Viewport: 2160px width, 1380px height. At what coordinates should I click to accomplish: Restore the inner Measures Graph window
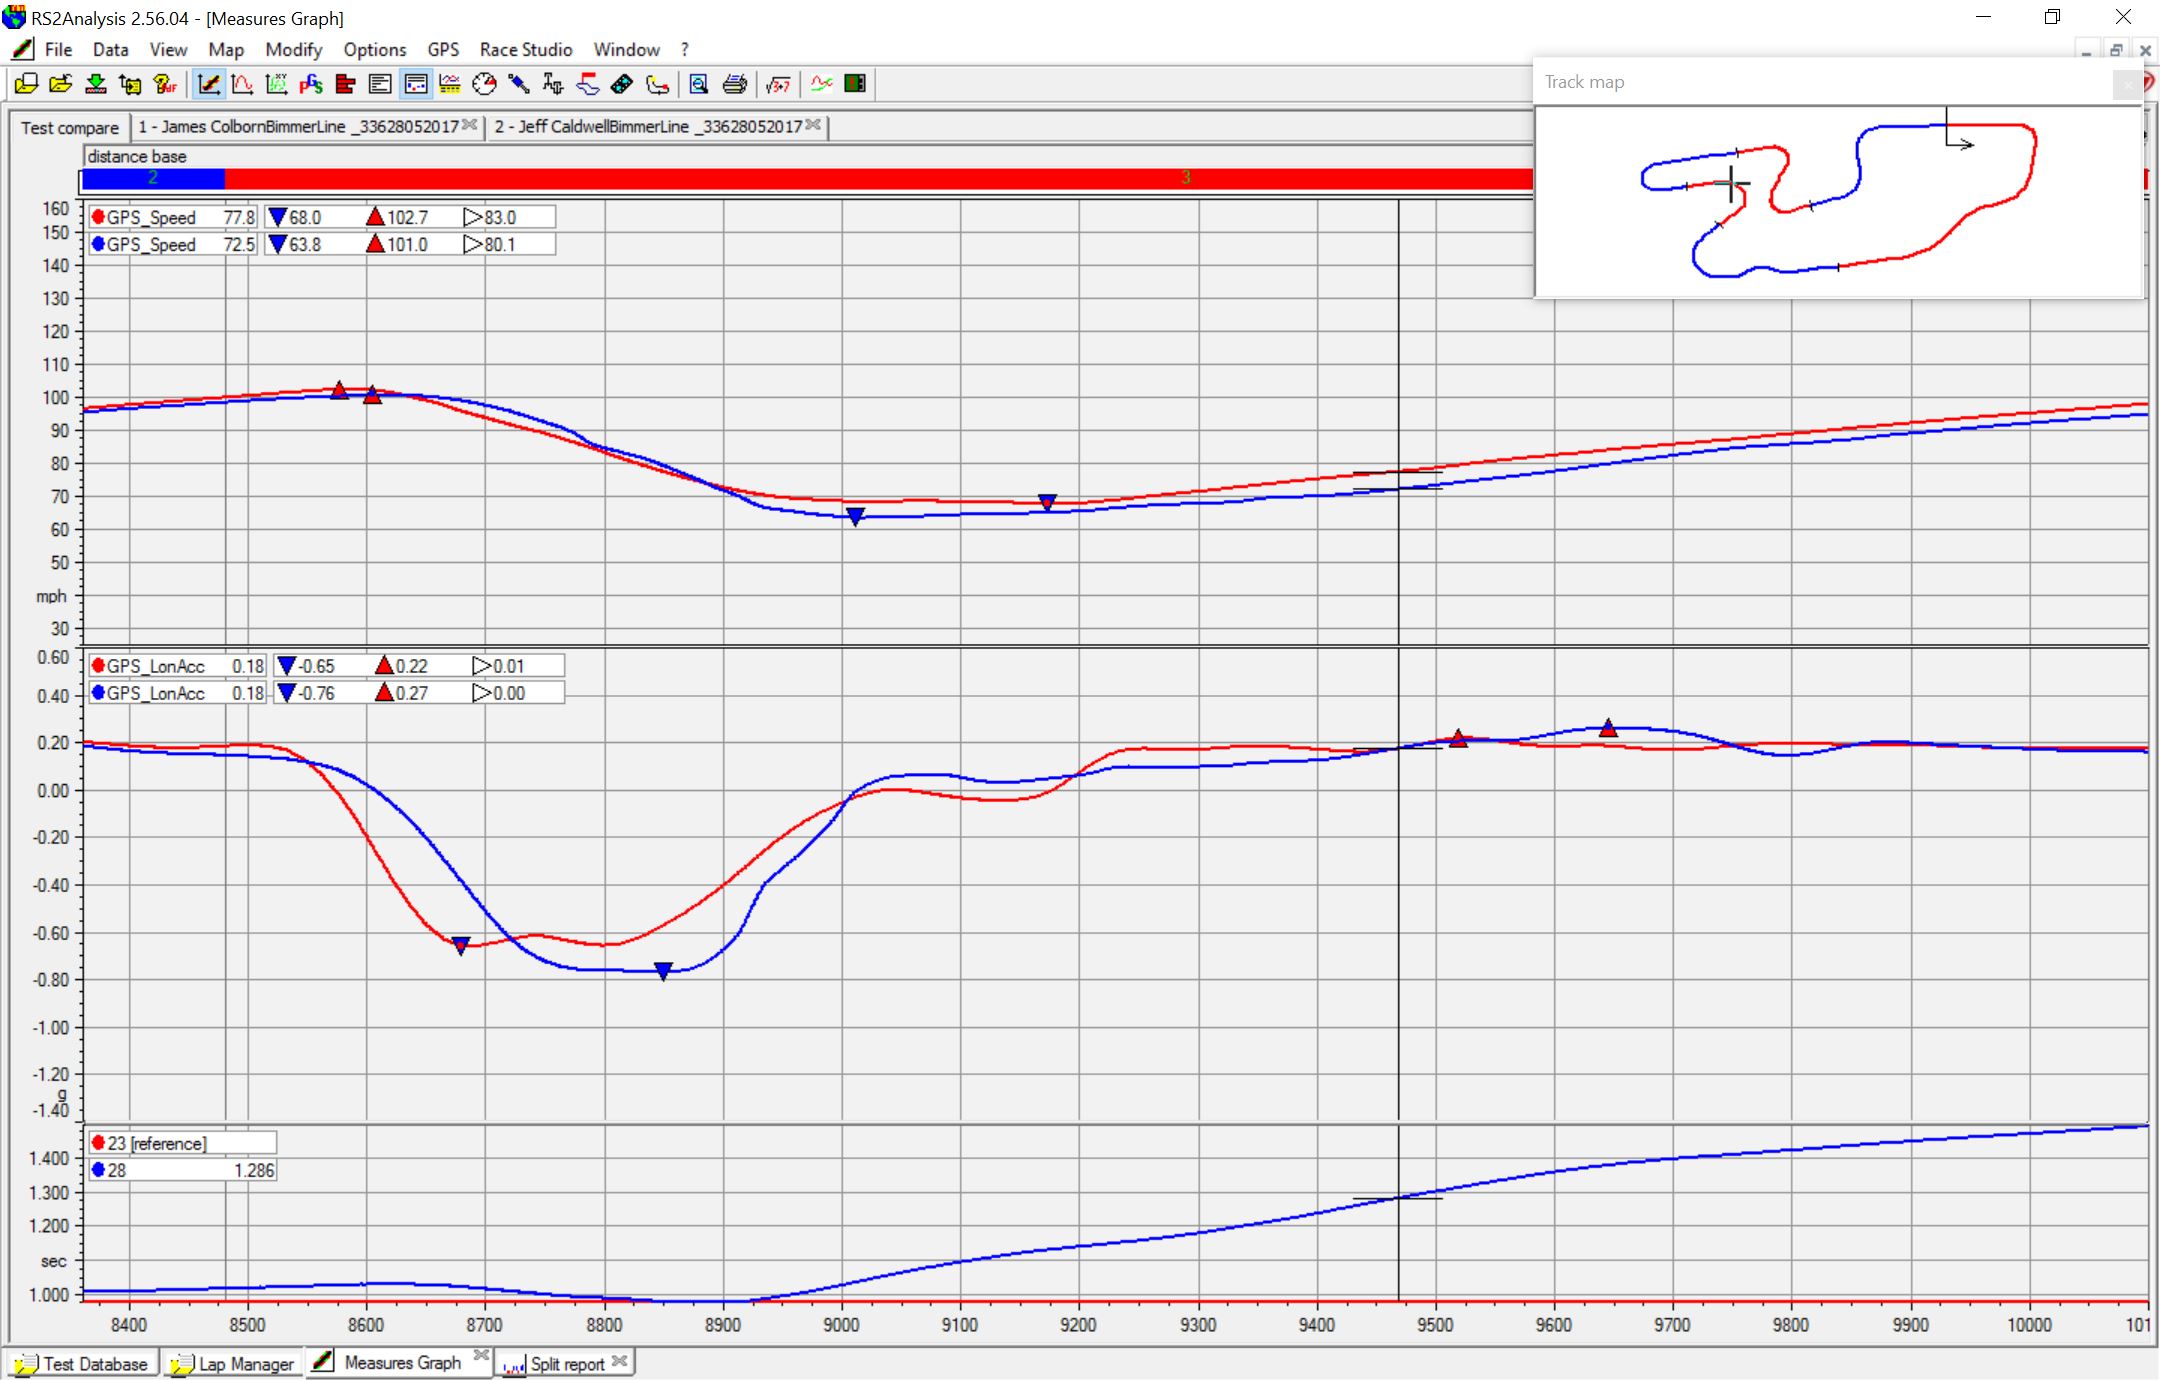coord(2116,50)
